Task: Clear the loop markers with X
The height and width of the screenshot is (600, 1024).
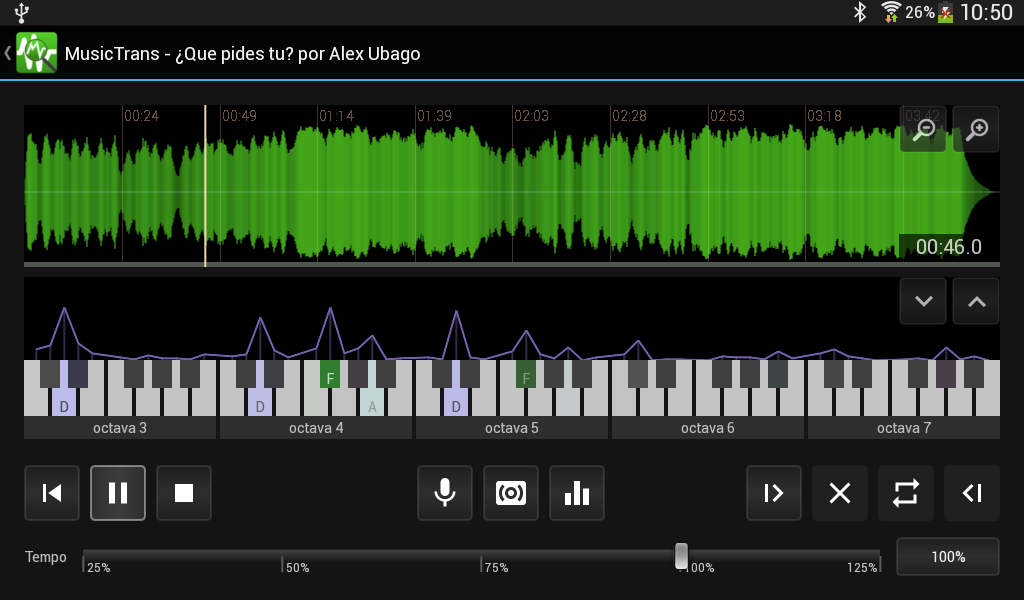Action: 840,493
